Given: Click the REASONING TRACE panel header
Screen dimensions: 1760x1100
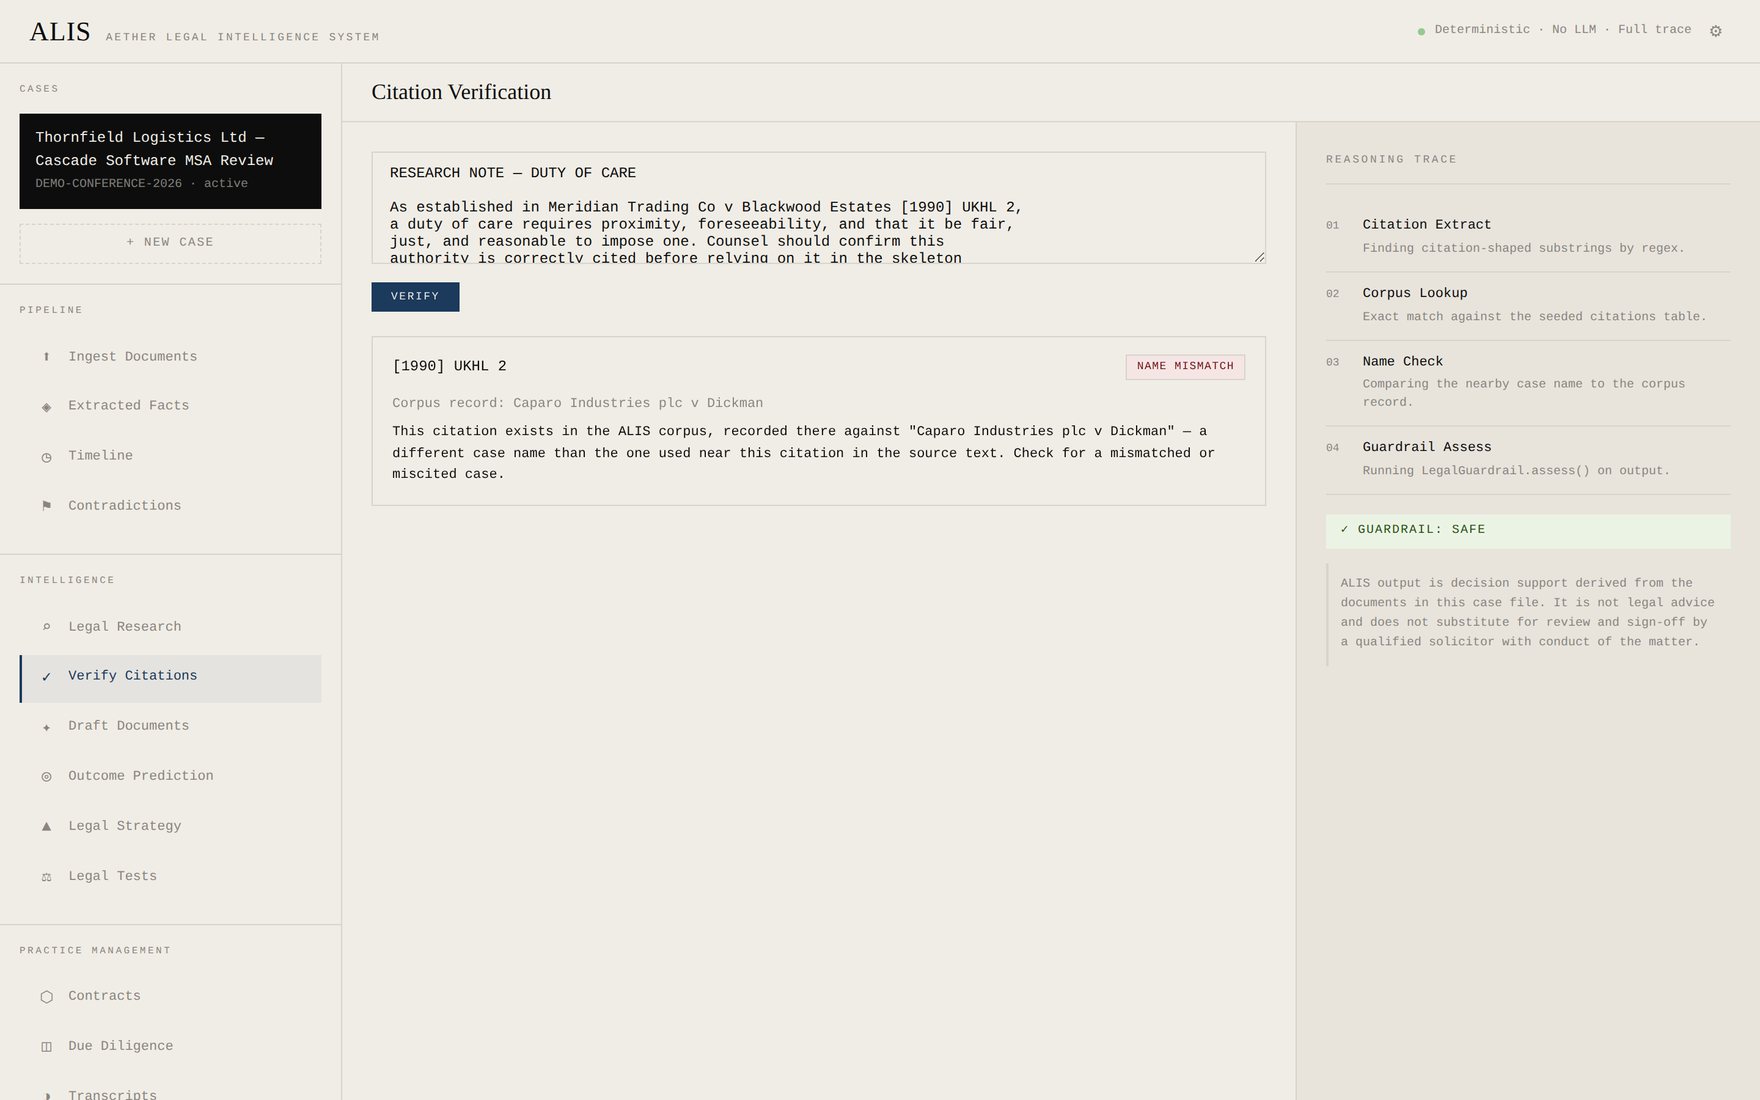Looking at the screenshot, I should (1391, 160).
